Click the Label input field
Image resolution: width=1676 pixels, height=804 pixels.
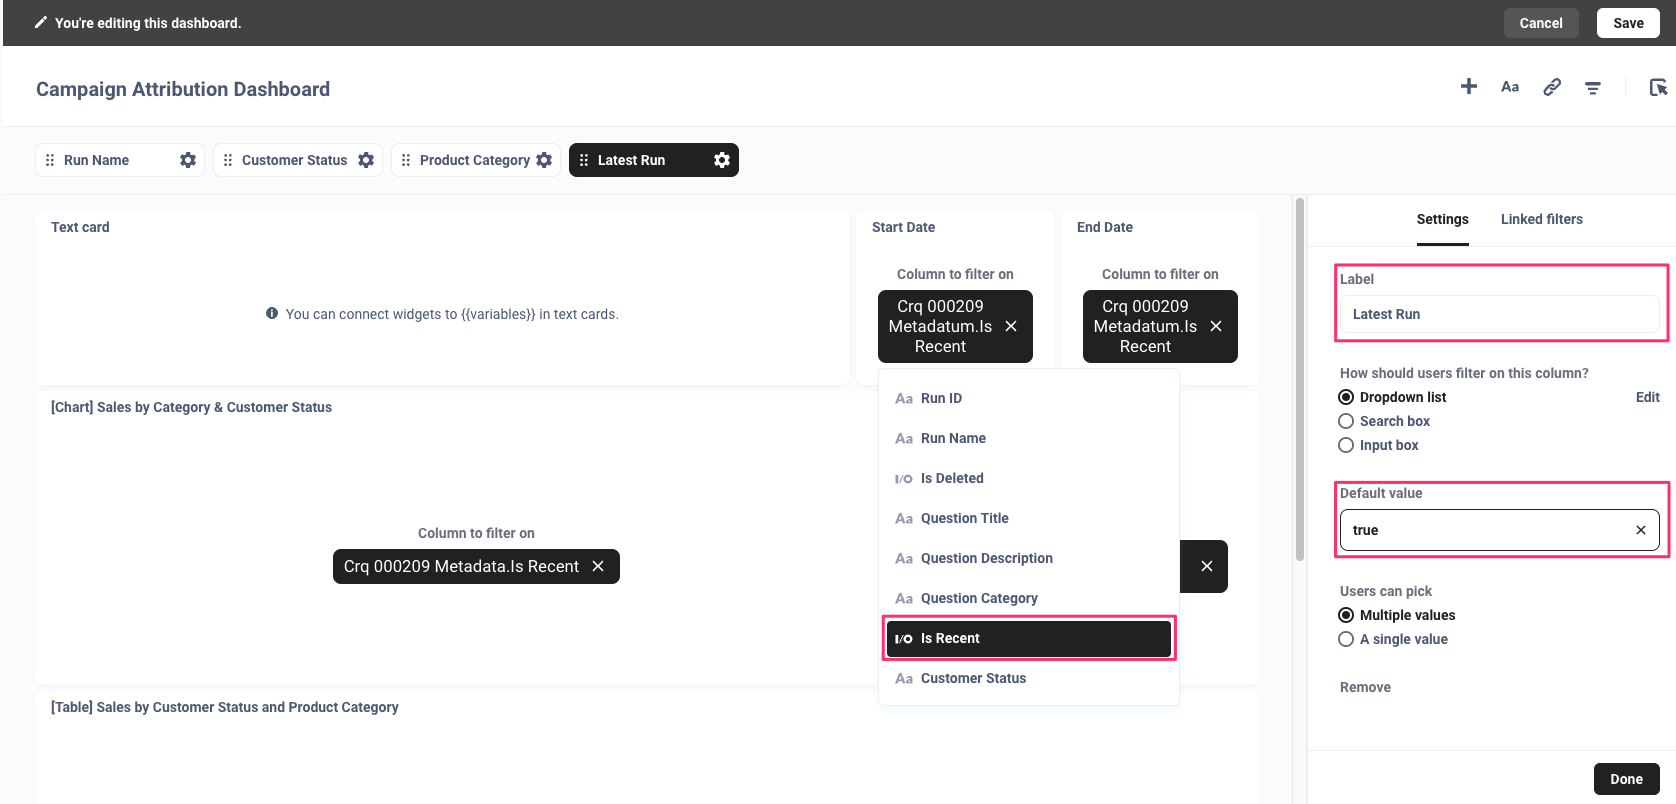1498,314
